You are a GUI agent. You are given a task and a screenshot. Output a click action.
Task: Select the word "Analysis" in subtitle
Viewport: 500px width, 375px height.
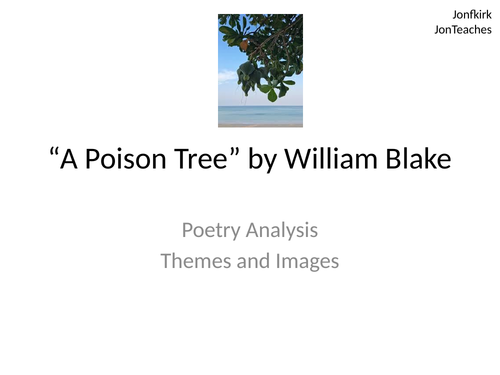pyautogui.click(x=282, y=231)
